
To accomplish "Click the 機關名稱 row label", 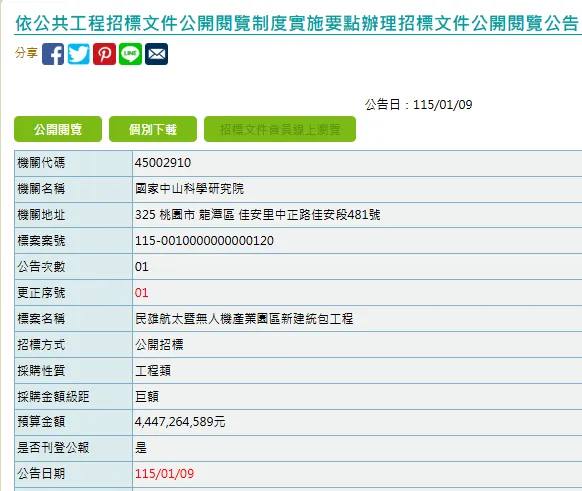I will (x=41, y=189).
